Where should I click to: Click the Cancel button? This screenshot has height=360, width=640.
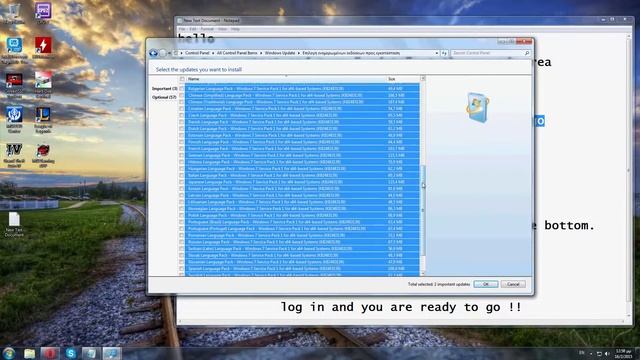[x=513, y=284]
